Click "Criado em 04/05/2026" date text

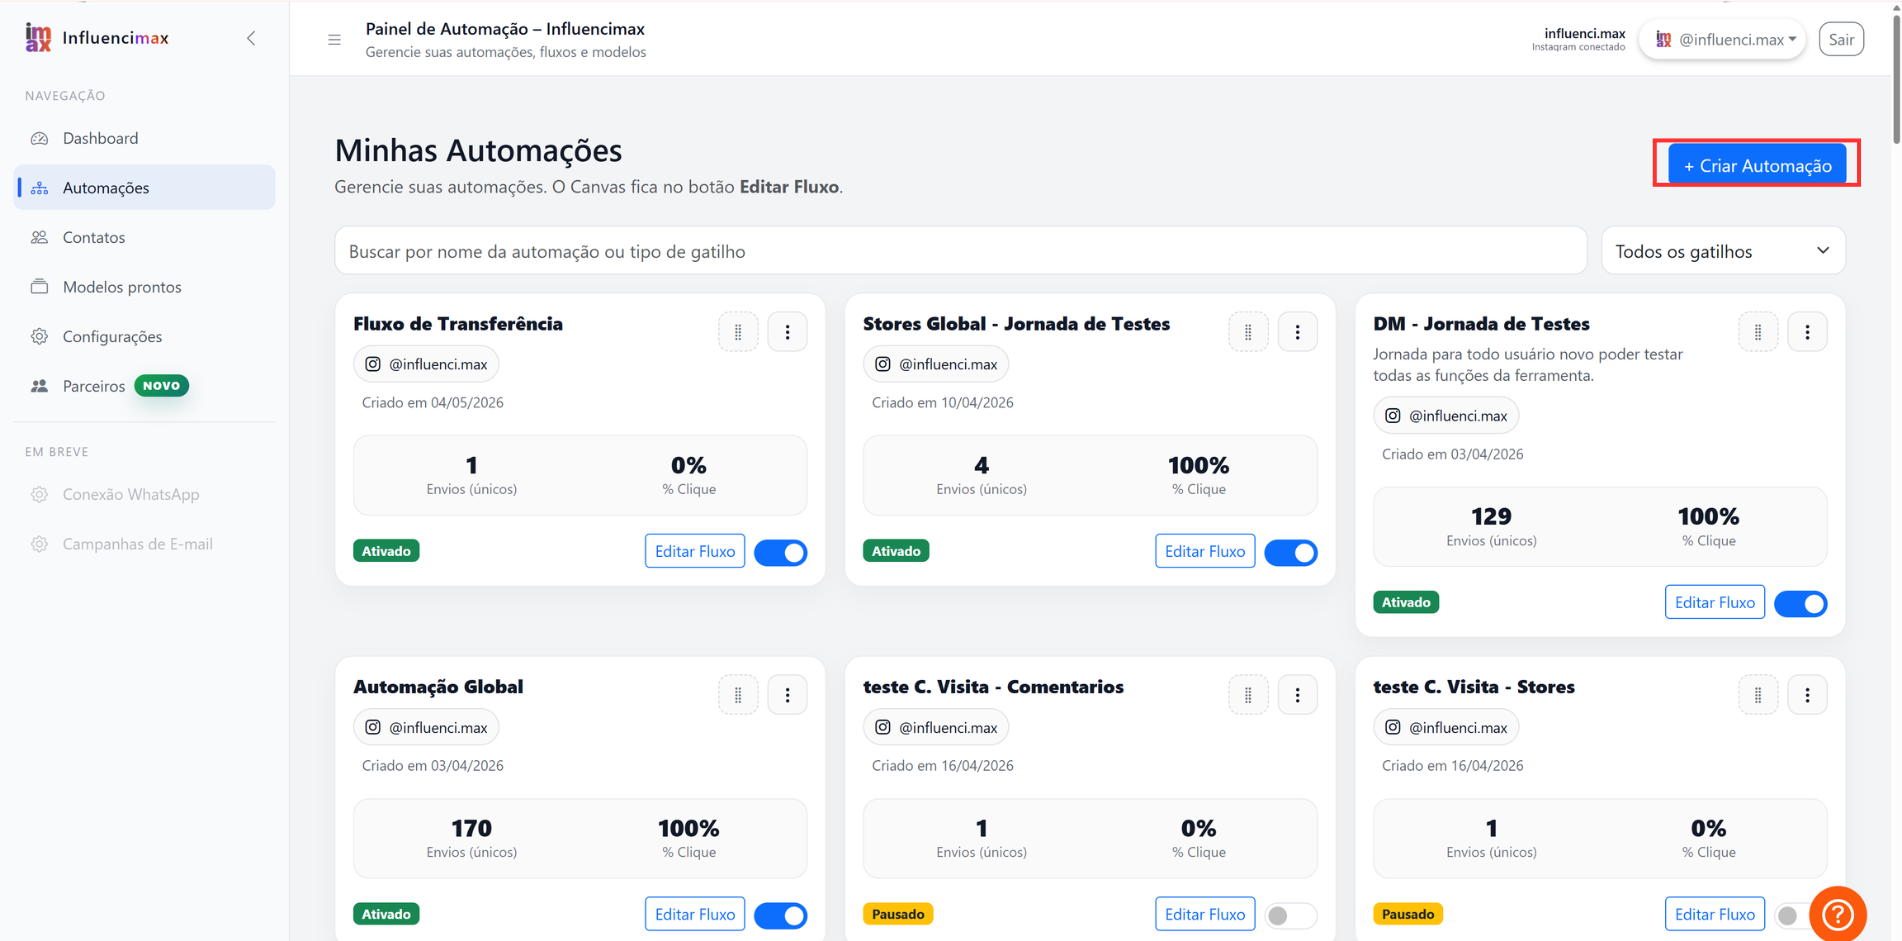pos(433,402)
